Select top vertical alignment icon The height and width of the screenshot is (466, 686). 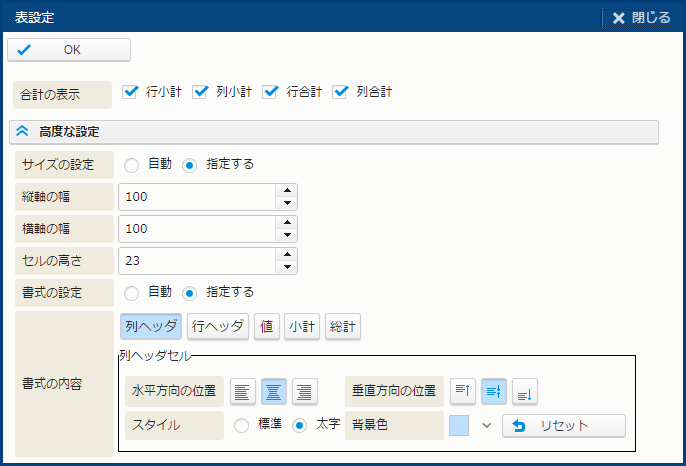tap(462, 392)
